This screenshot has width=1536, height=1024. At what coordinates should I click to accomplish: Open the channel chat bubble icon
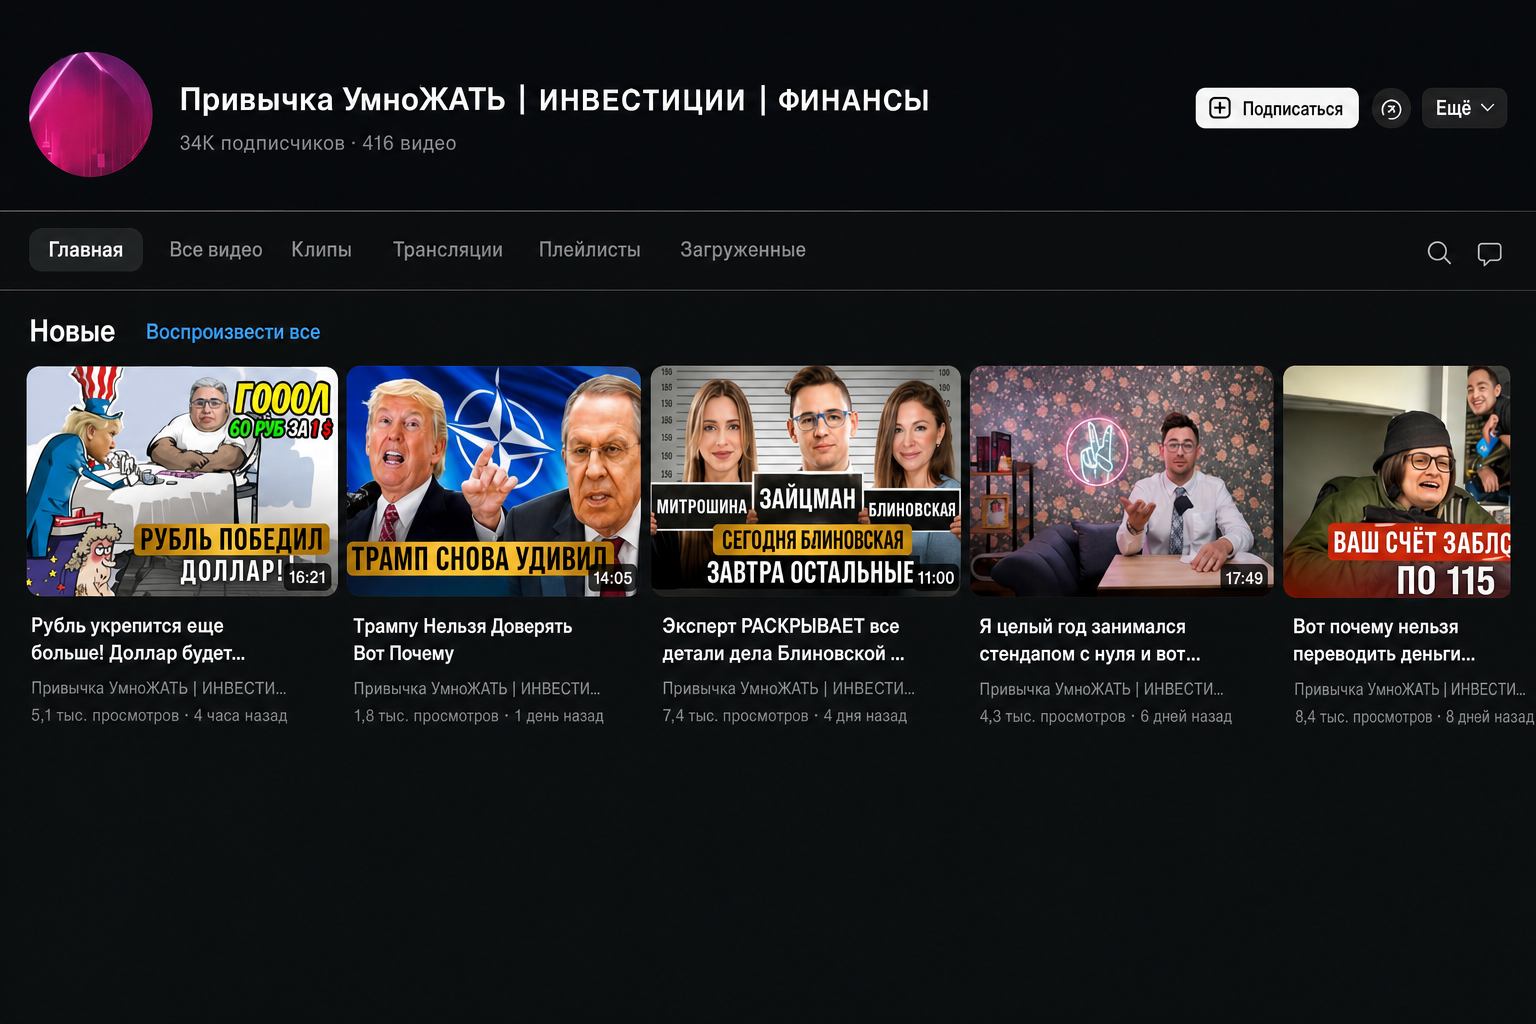click(1490, 254)
